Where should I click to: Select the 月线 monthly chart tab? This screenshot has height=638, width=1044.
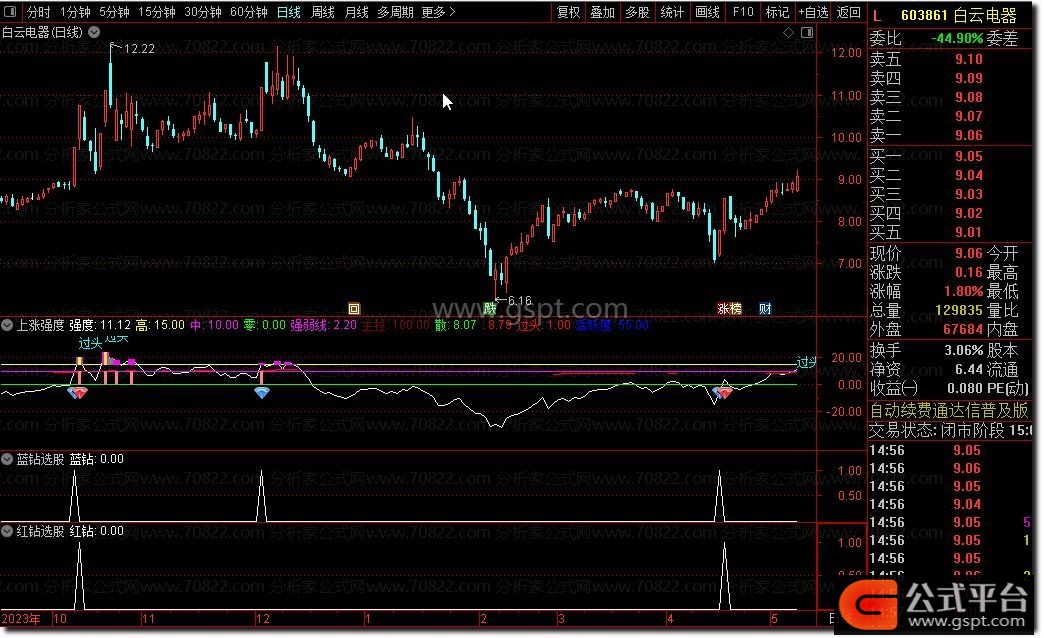tap(357, 12)
